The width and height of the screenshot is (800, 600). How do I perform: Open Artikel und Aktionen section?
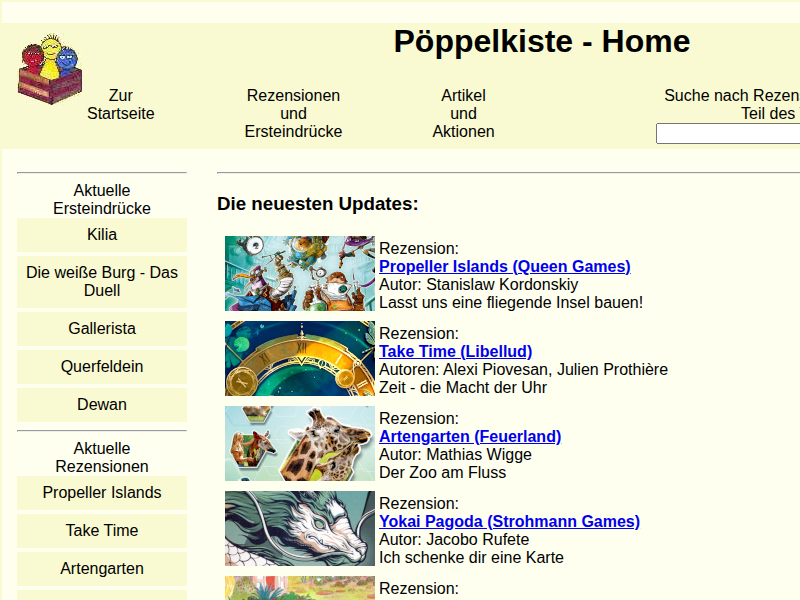pos(463,113)
